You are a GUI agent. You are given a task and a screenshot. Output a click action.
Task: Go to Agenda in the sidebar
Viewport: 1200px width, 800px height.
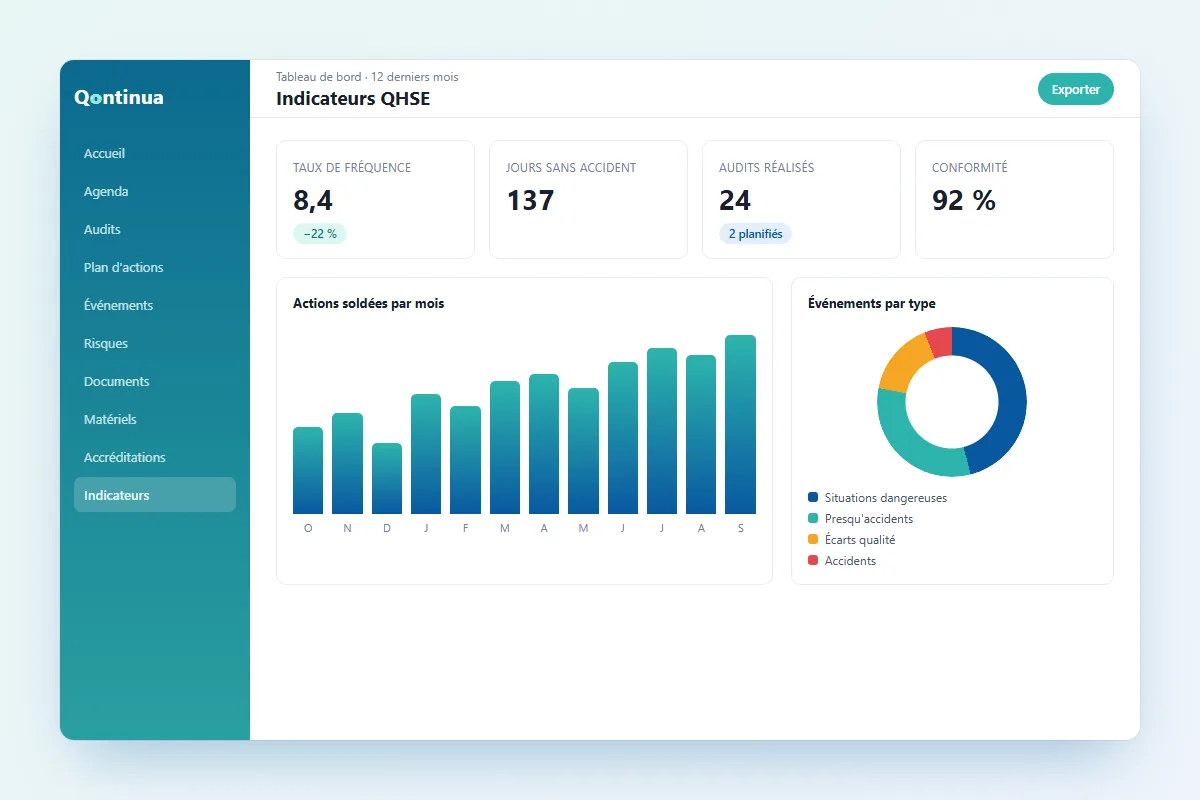tap(155, 191)
